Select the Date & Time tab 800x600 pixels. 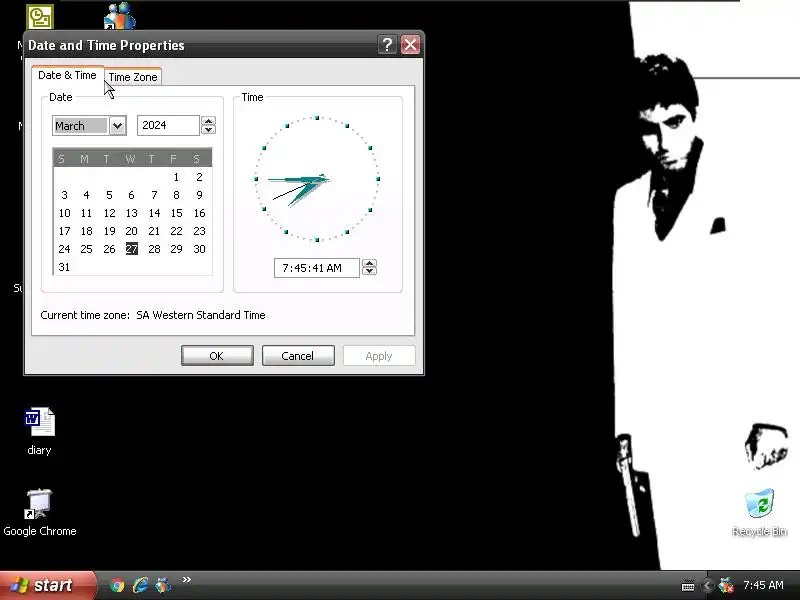(67, 76)
